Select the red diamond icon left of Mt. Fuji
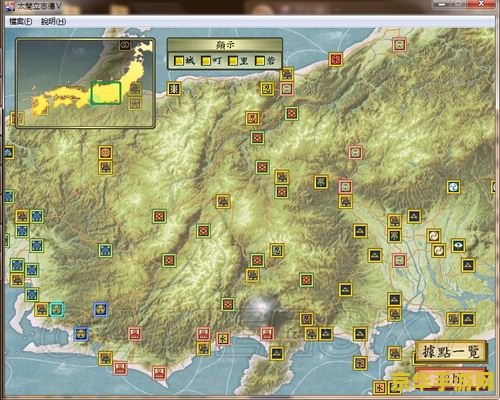Screen dimensions: 500x400 (x=228, y=304)
